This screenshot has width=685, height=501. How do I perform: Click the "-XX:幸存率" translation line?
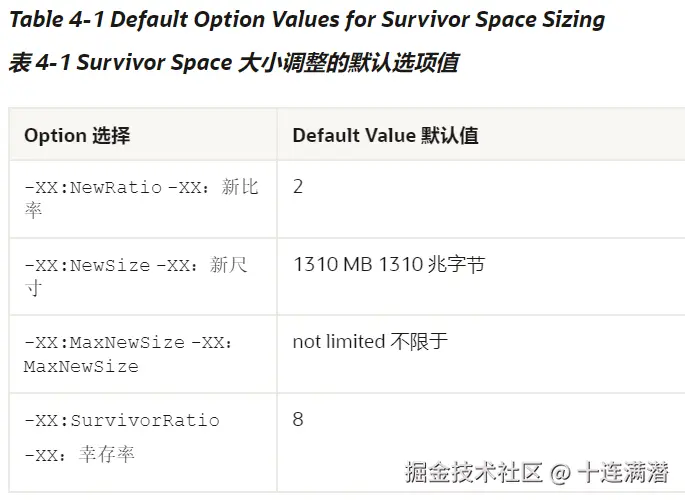pos(79,455)
